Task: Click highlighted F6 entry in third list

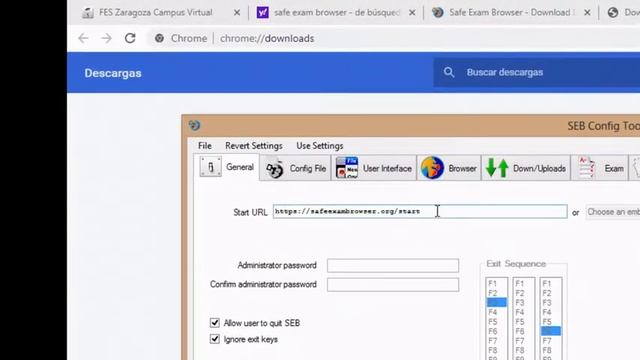Action: (x=551, y=331)
